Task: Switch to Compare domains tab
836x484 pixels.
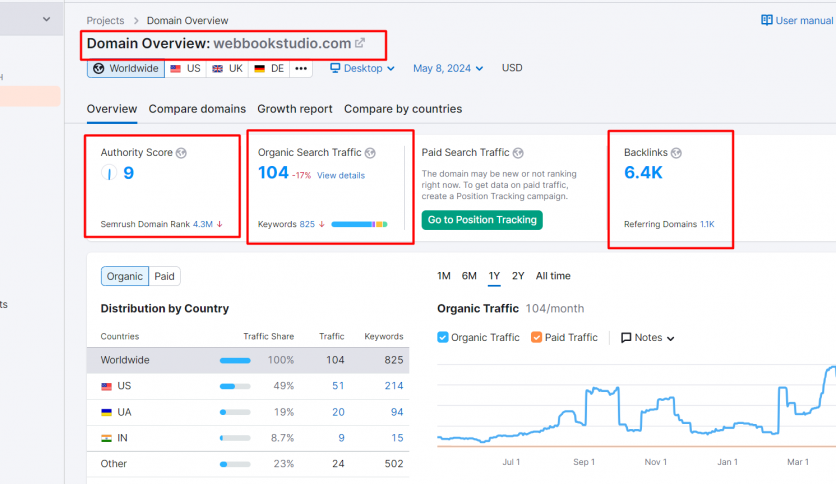Action: click(197, 109)
